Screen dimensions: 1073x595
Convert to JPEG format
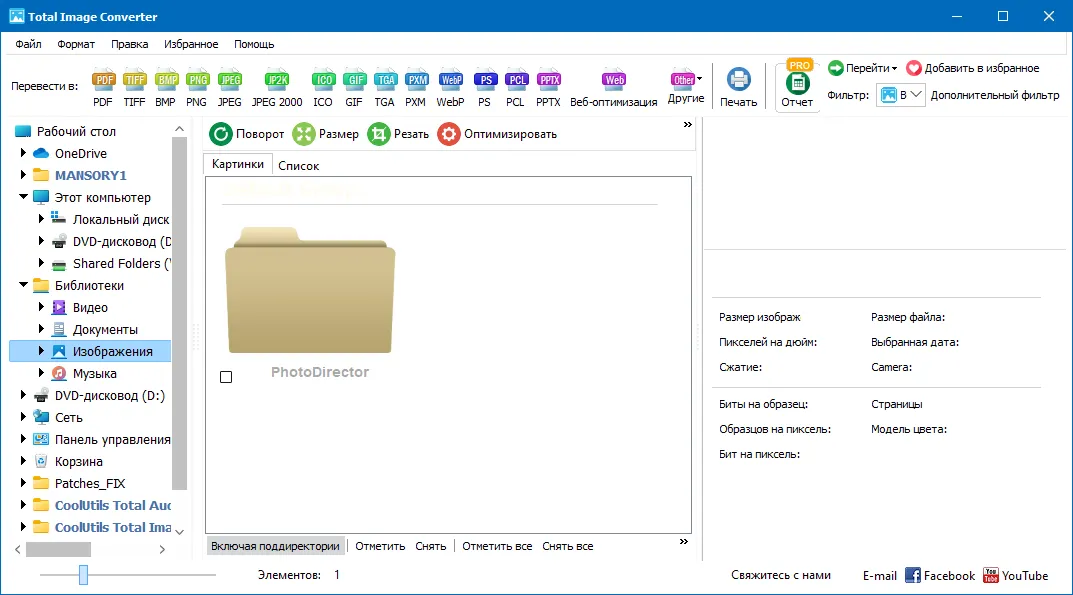click(229, 88)
